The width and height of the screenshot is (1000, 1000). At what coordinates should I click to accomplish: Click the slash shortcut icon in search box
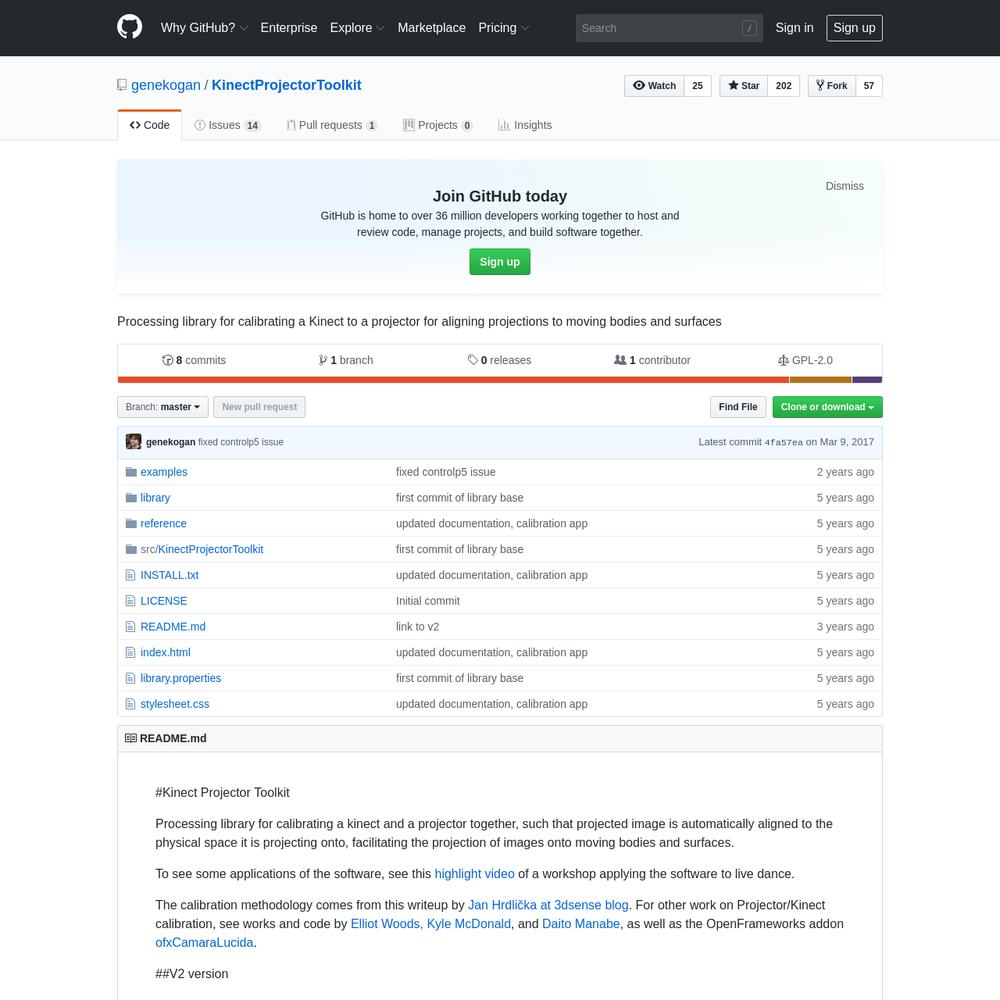click(x=749, y=28)
